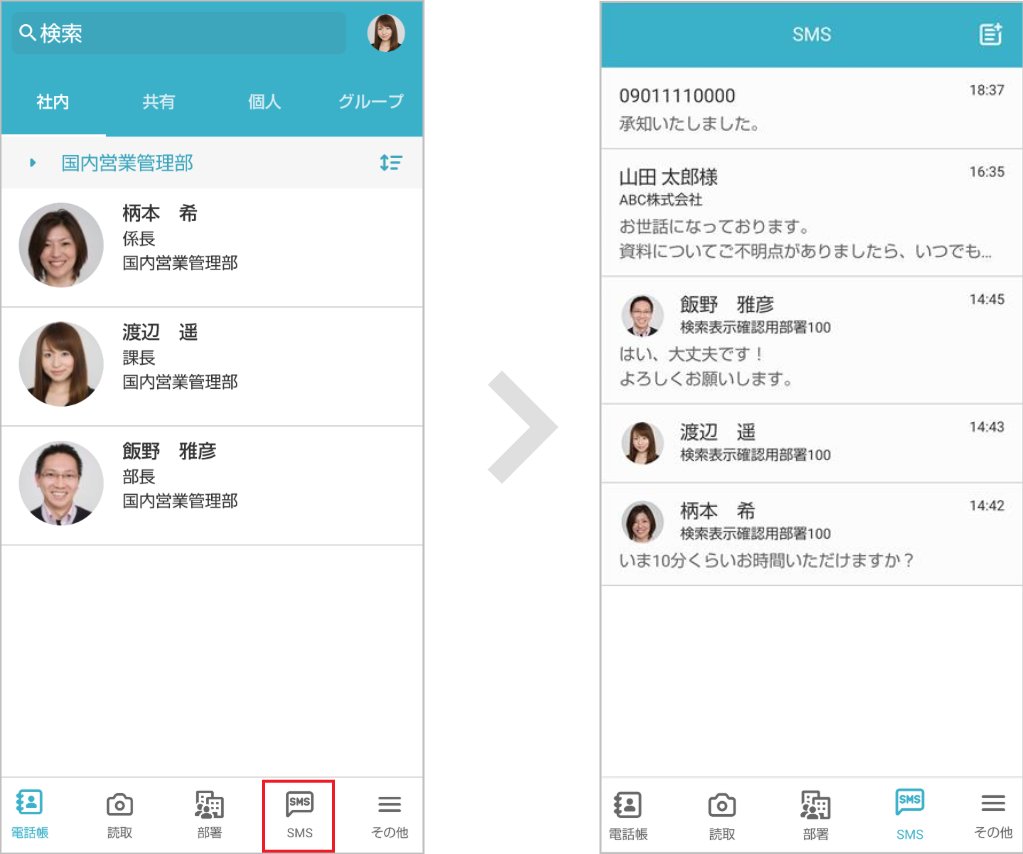
Task: Select contact name 渡辺 遥 in phonebook list
Action: coord(160,332)
